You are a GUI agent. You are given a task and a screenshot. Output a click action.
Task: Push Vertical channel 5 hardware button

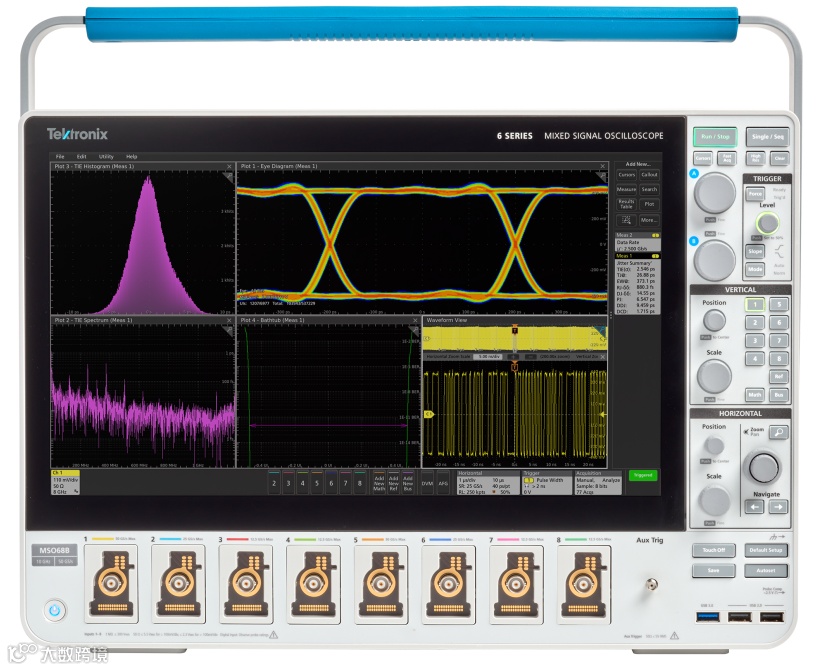(x=779, y=304)
